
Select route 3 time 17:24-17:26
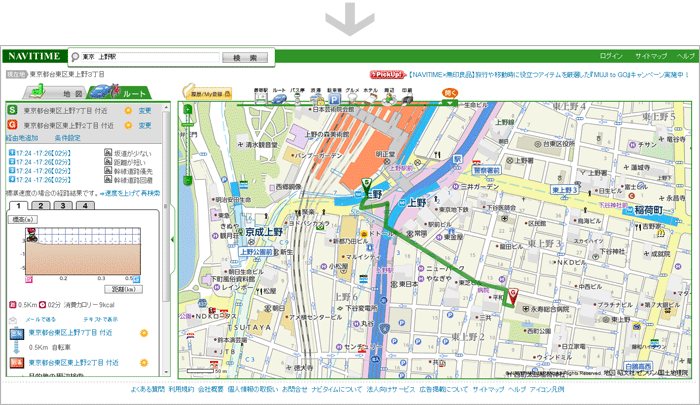(40, 171)
